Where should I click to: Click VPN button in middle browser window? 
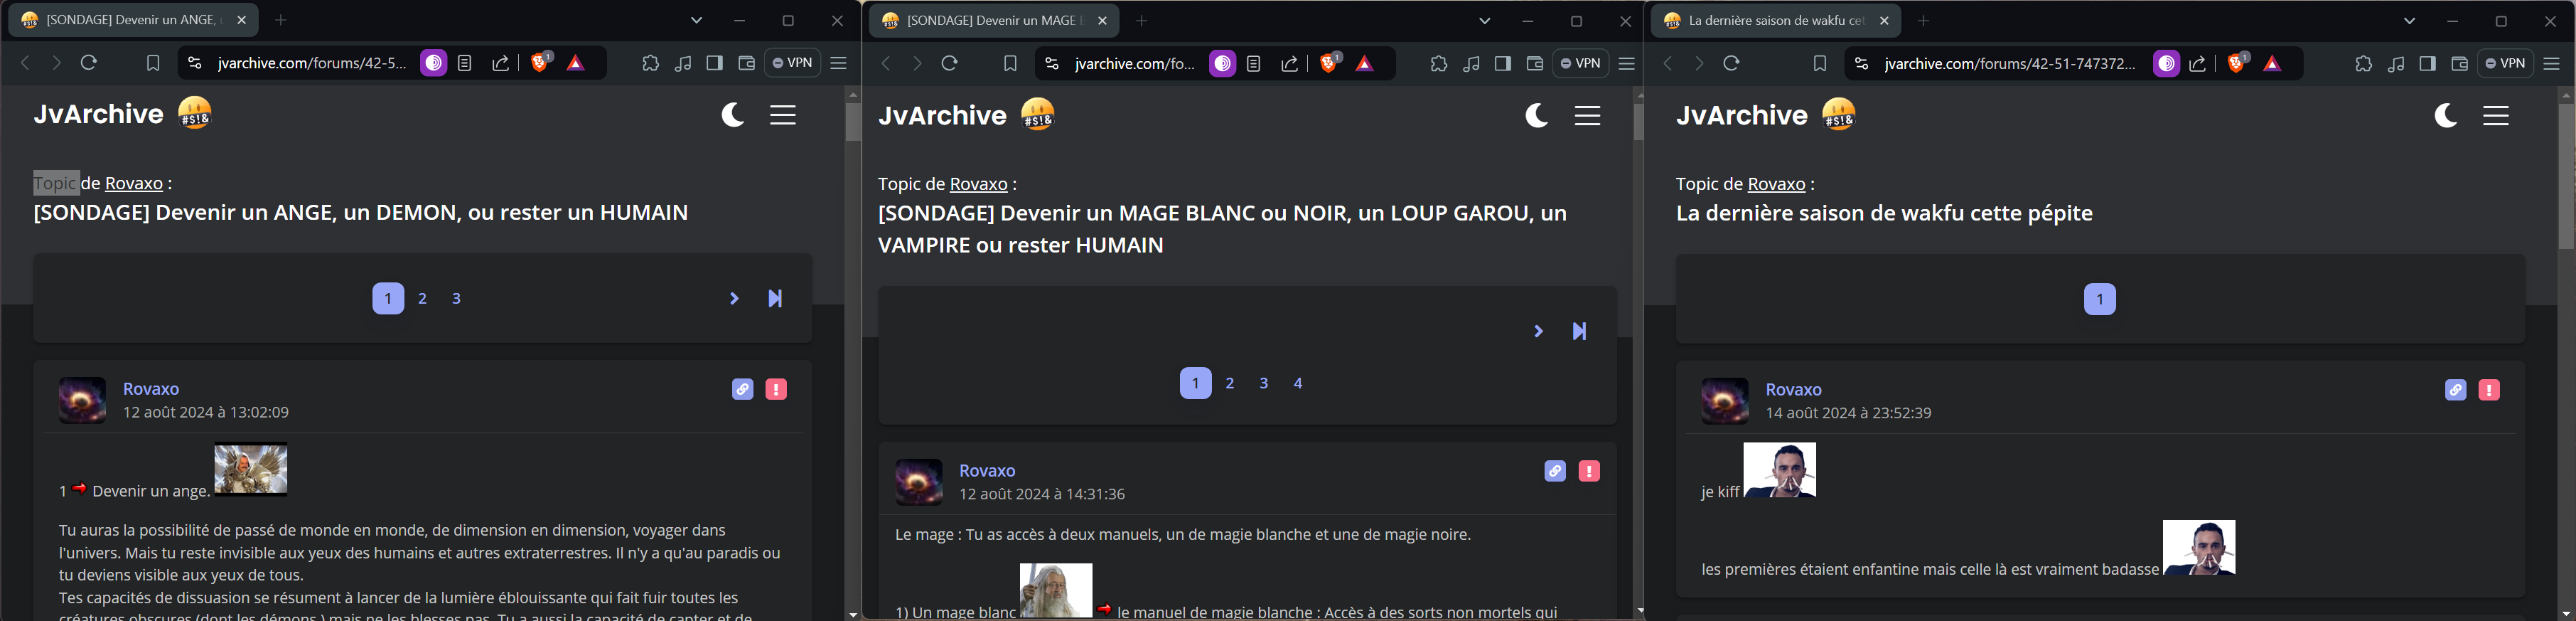(x=1581, y=63)
